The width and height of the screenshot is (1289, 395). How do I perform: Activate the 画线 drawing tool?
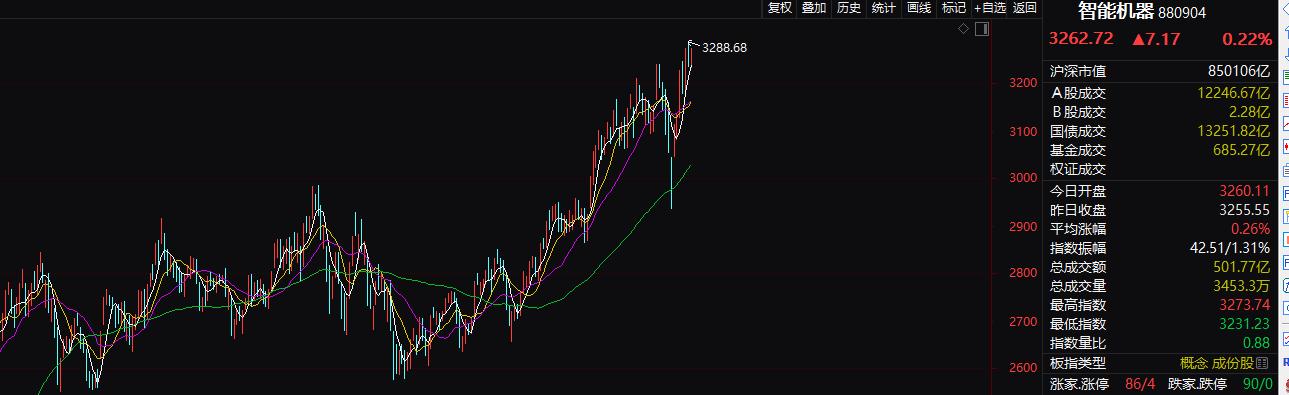[919, 8]
